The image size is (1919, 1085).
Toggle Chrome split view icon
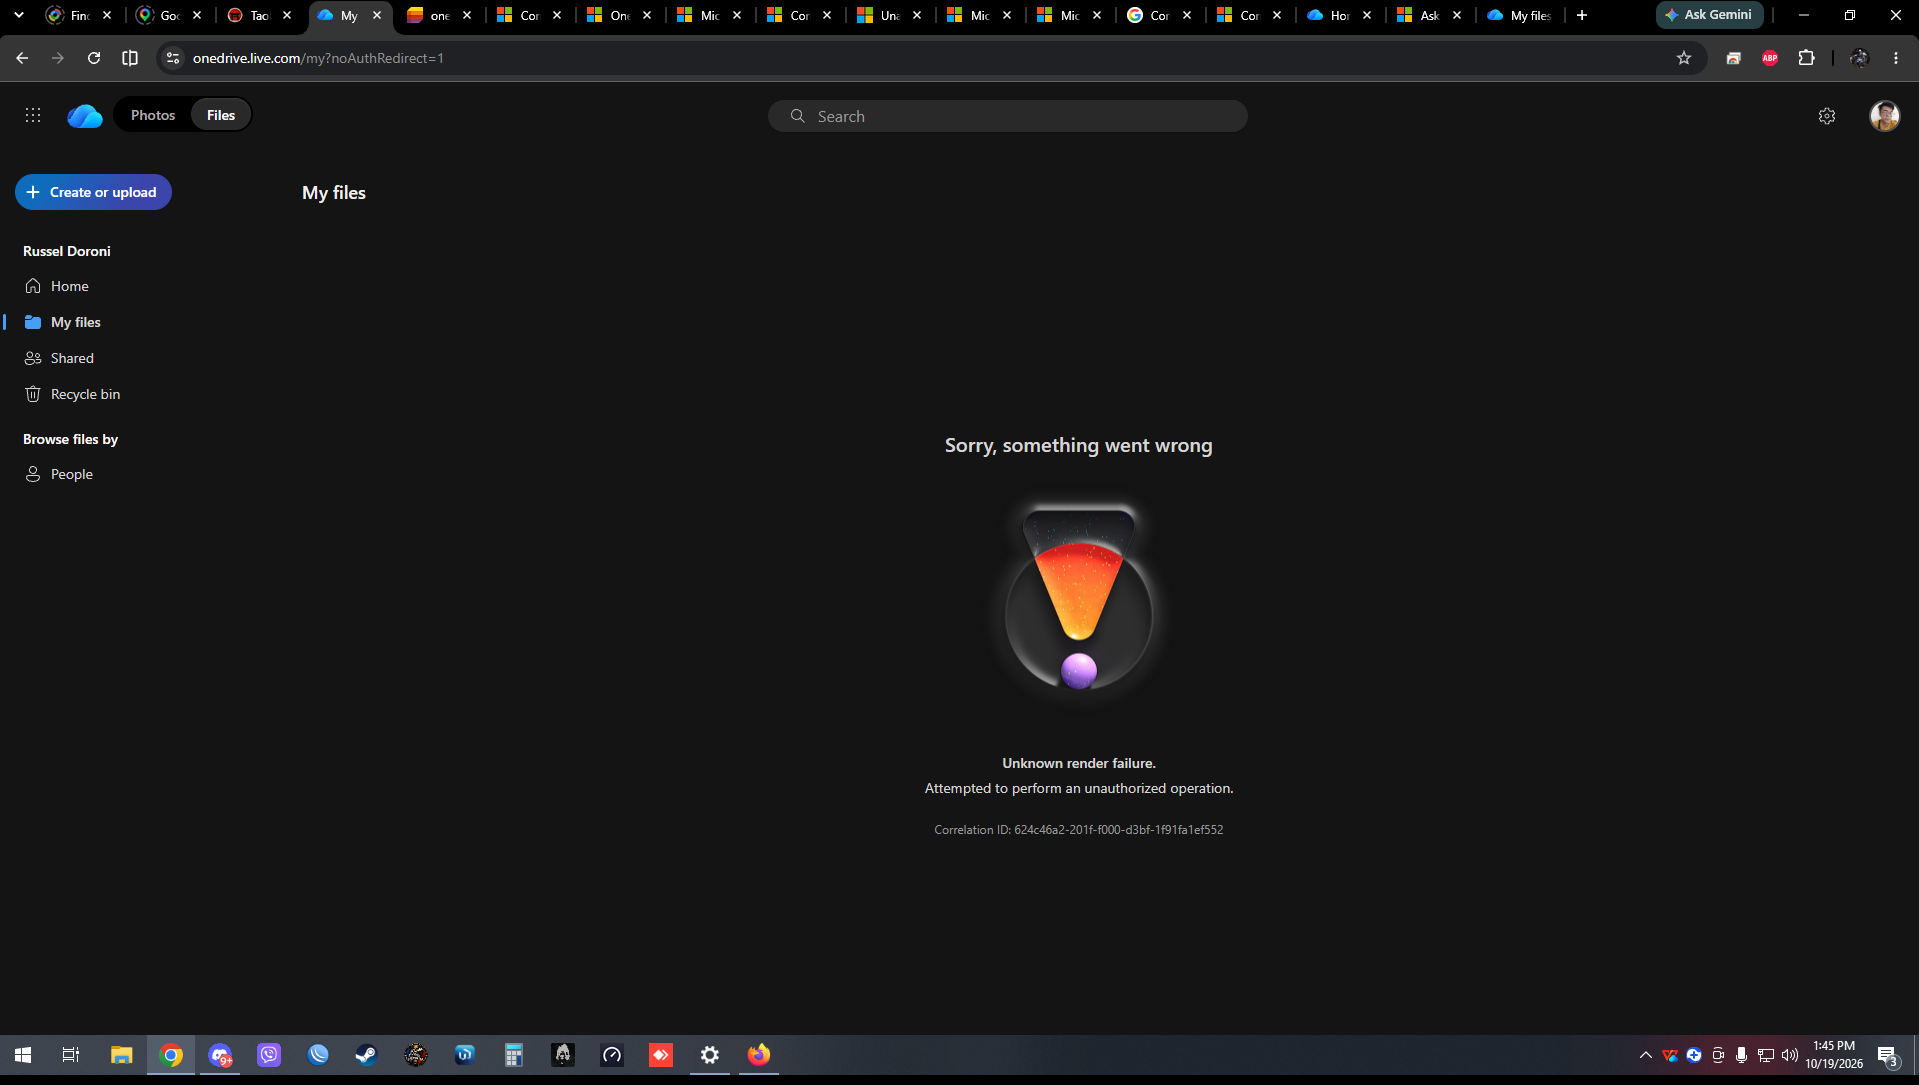pos(130,58)
